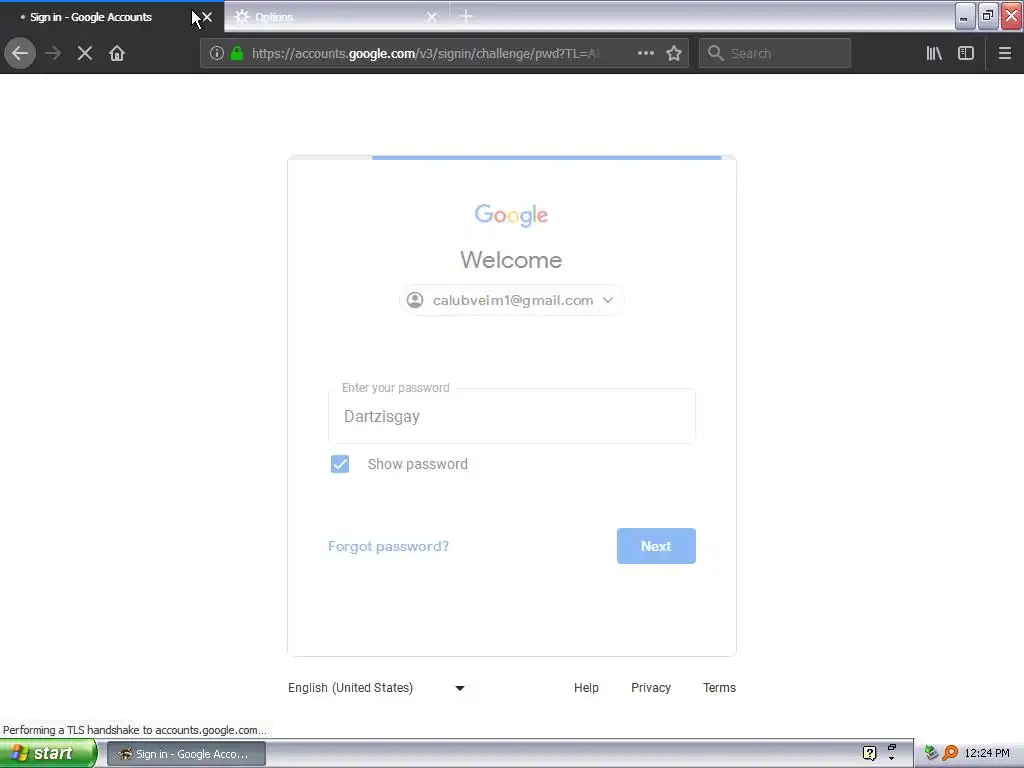Open the English (United States) language dropdown
The width and height of the screenshot is (1024, 768).
(377, 688)
